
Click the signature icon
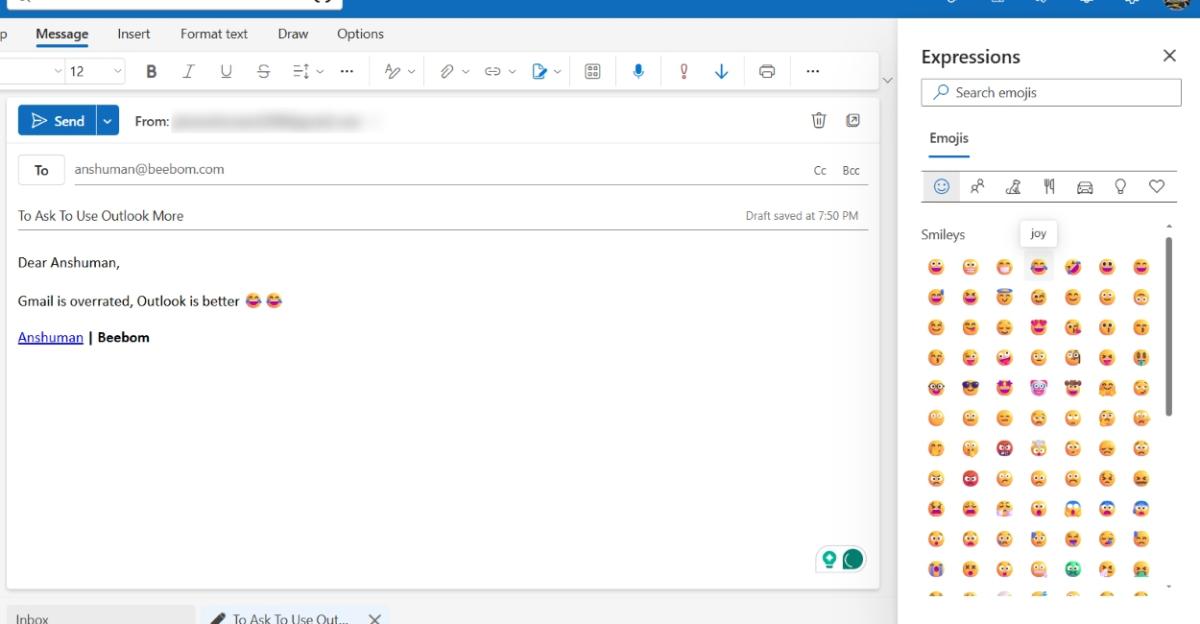click(x=540, y=71)
